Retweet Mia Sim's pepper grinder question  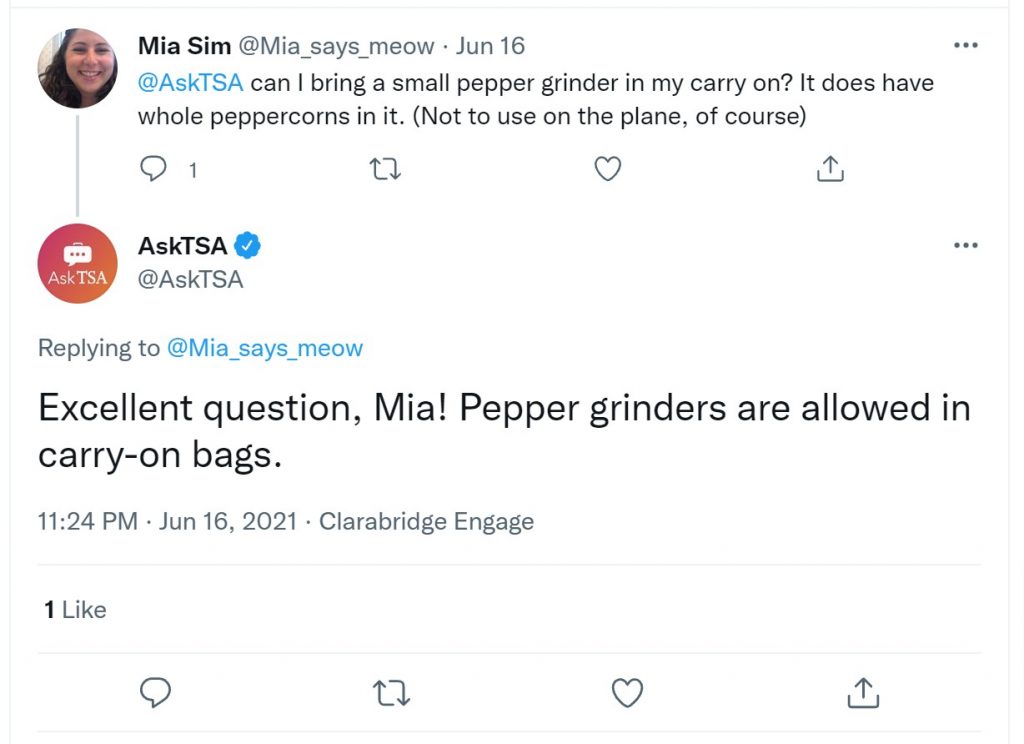(385, 170)
